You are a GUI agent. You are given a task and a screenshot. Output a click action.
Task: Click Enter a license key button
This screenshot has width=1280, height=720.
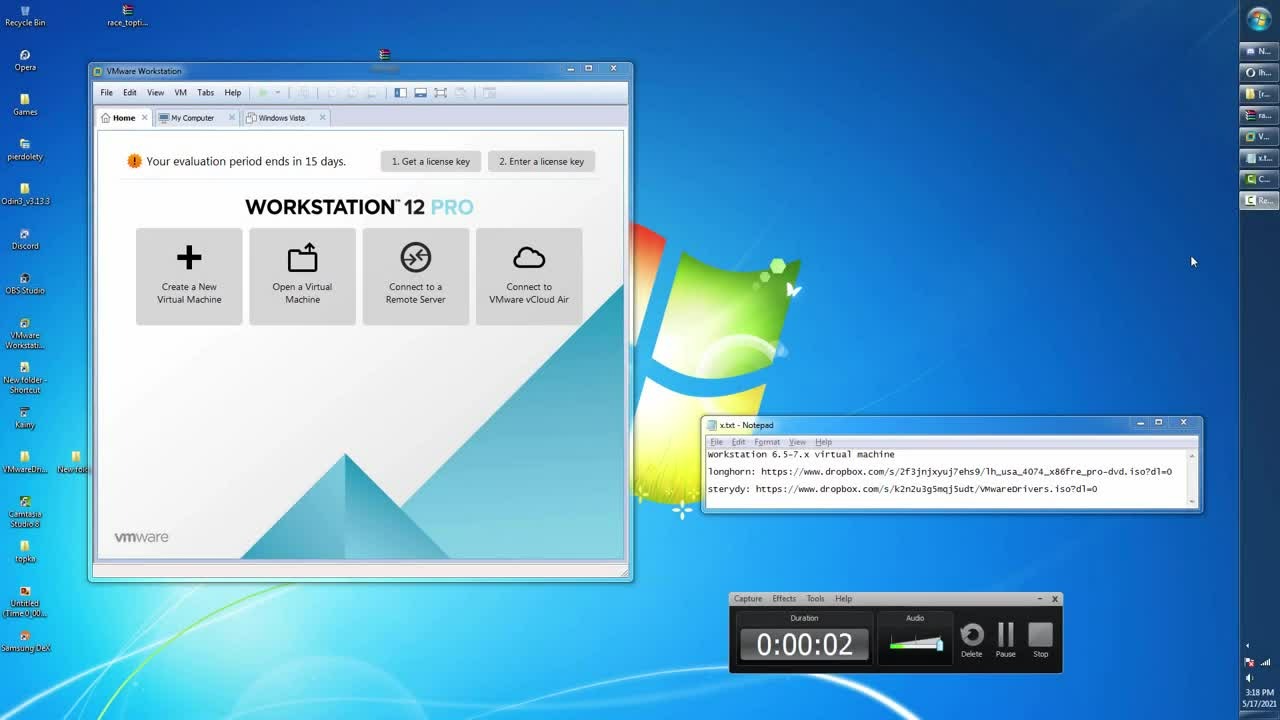[x=541, y=161]
